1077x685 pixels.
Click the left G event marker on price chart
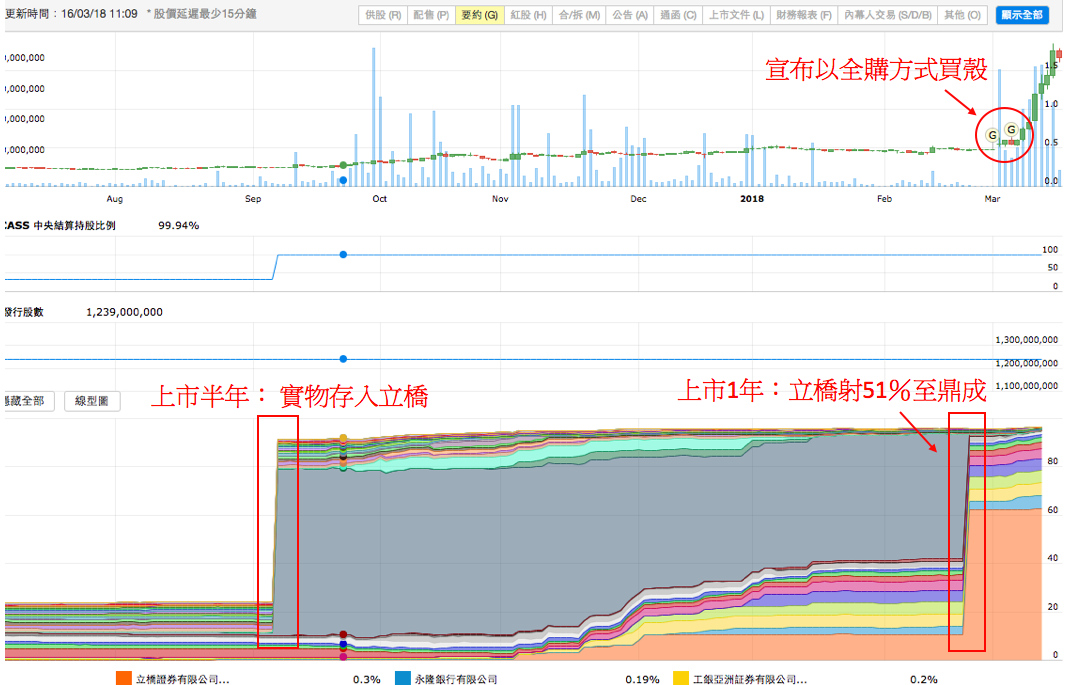pyautogui.click(x=992, y=135)
